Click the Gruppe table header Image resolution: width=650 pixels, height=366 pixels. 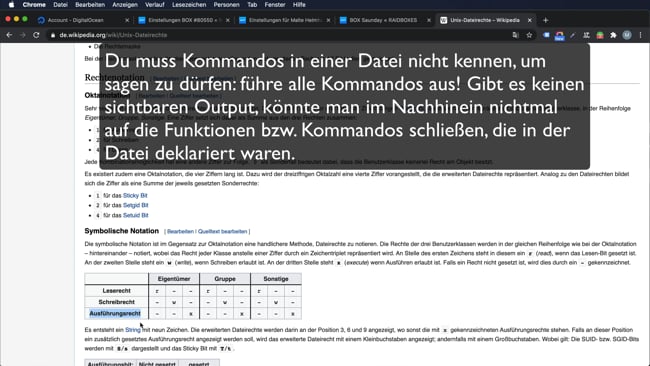coord(225,279)
